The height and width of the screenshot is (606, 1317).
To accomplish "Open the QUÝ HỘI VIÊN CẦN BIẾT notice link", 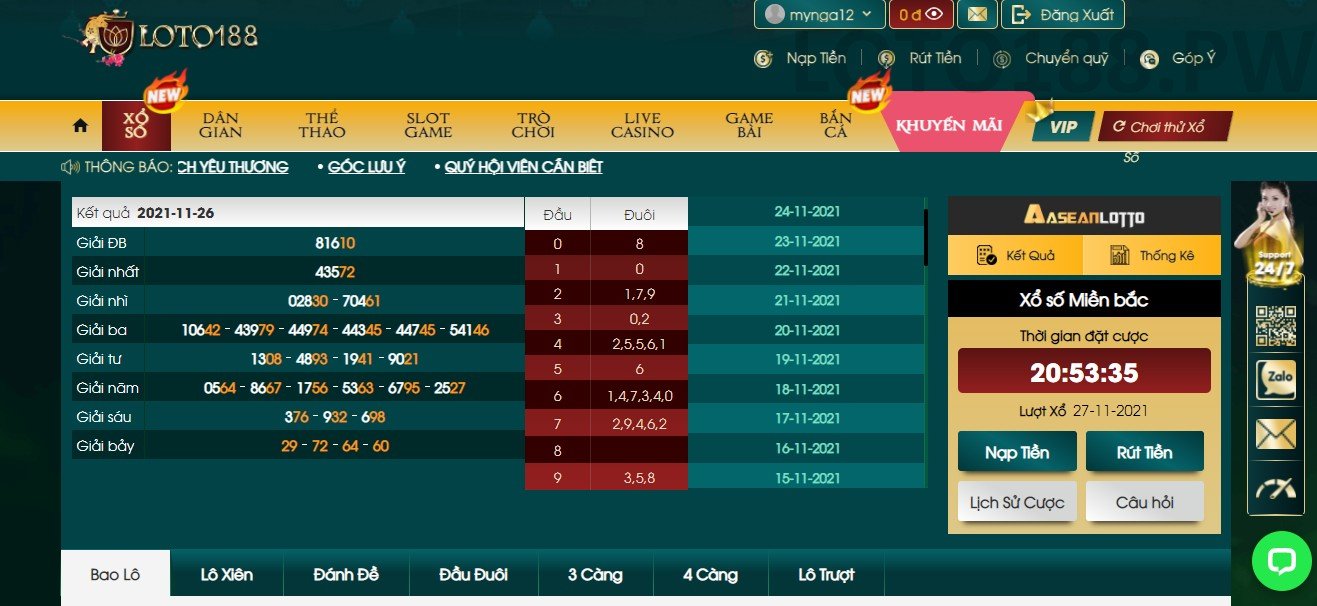I will coord(524,166).
